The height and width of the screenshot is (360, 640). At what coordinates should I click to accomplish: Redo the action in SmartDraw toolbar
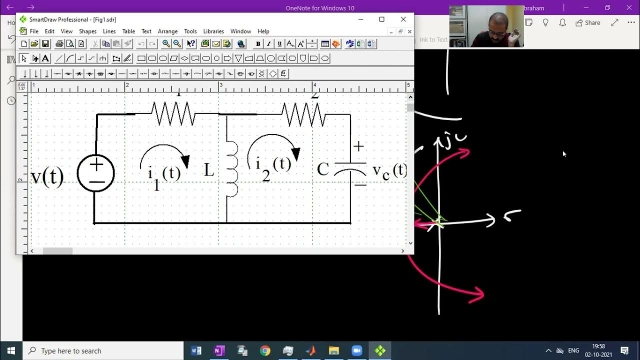coord(152,44)
